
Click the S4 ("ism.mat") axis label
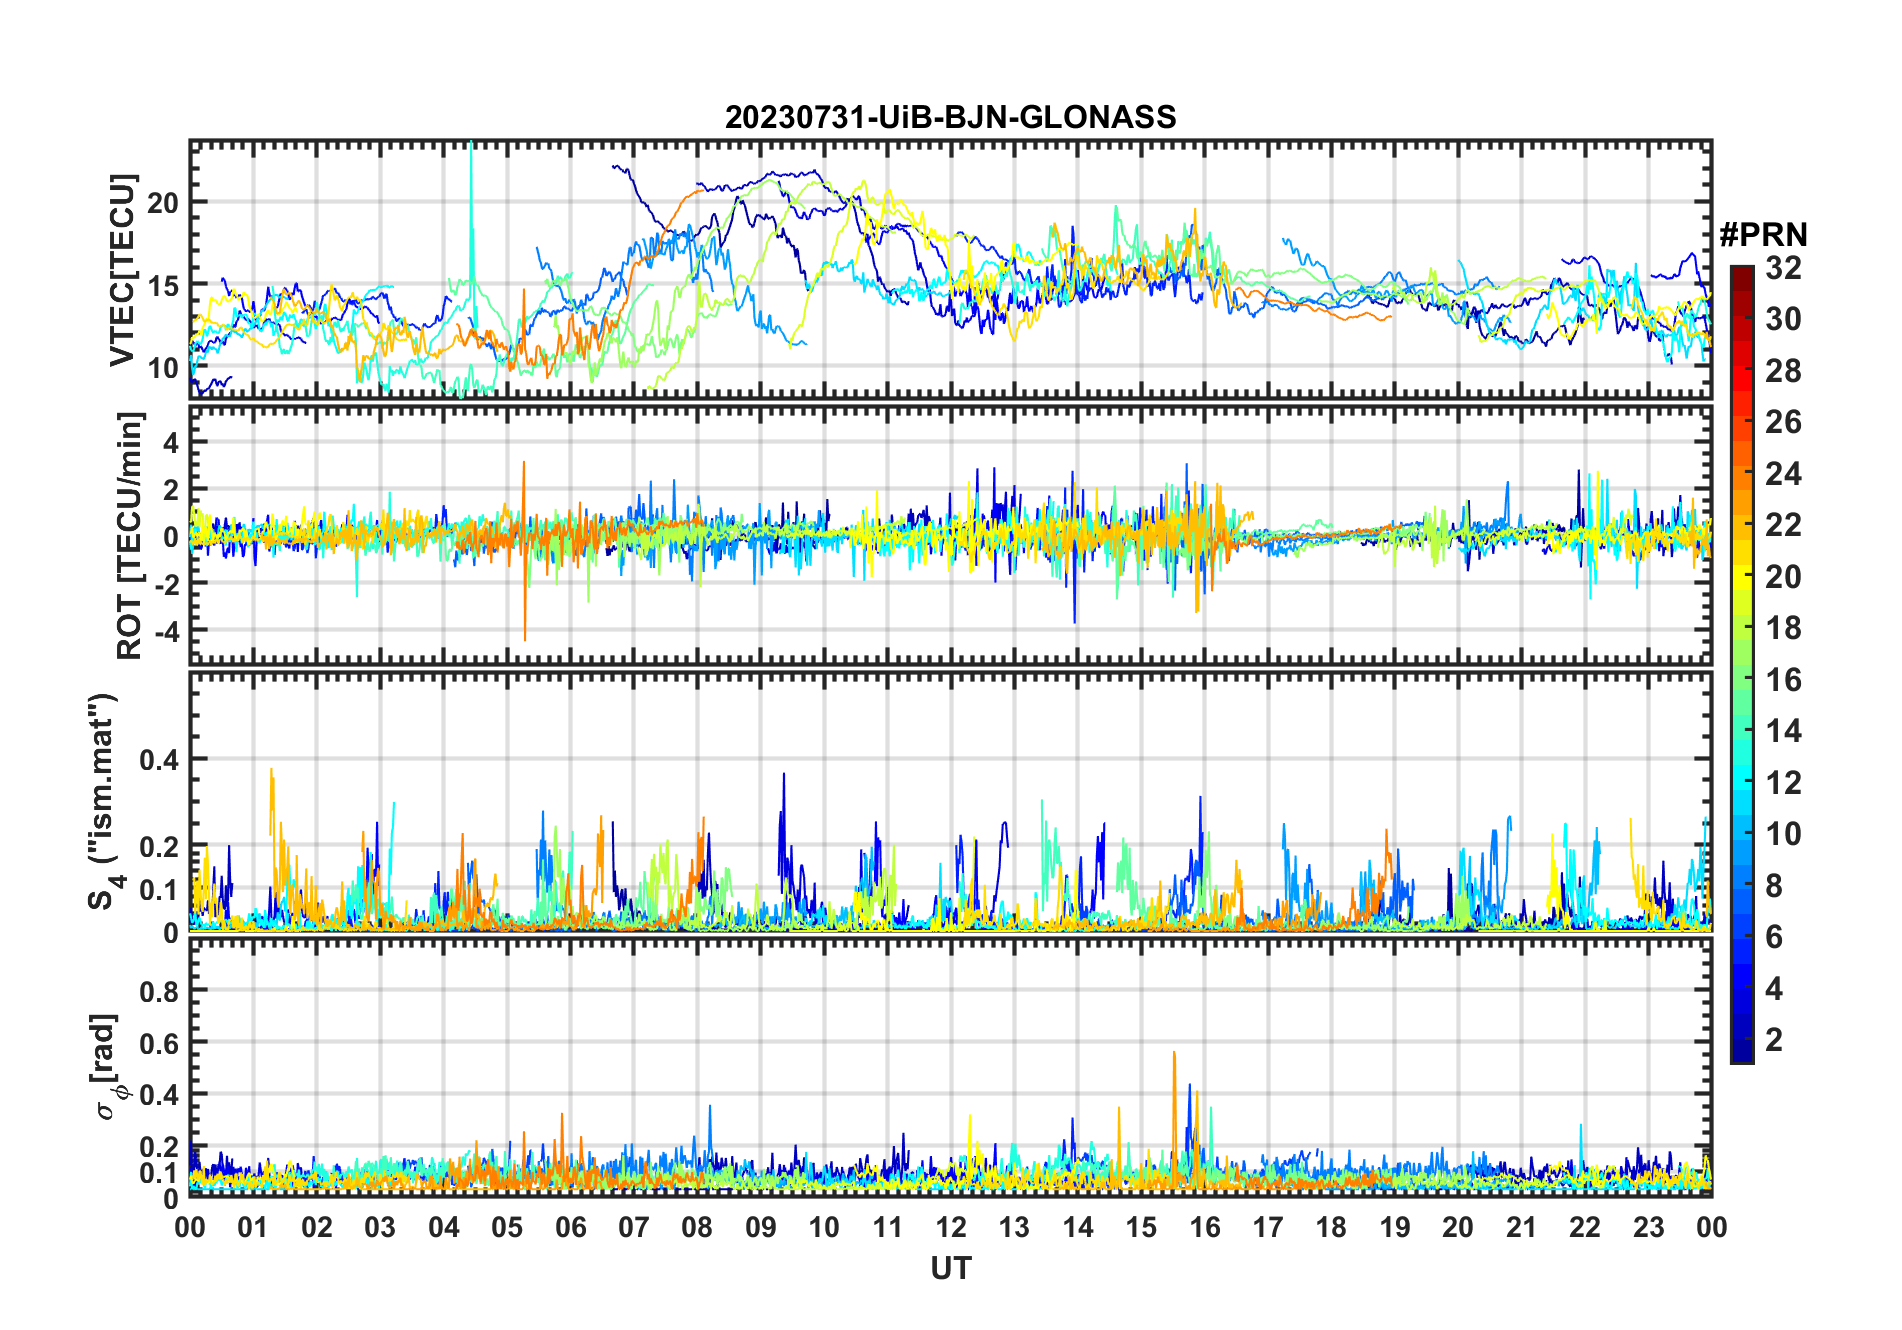coord(104,802)
